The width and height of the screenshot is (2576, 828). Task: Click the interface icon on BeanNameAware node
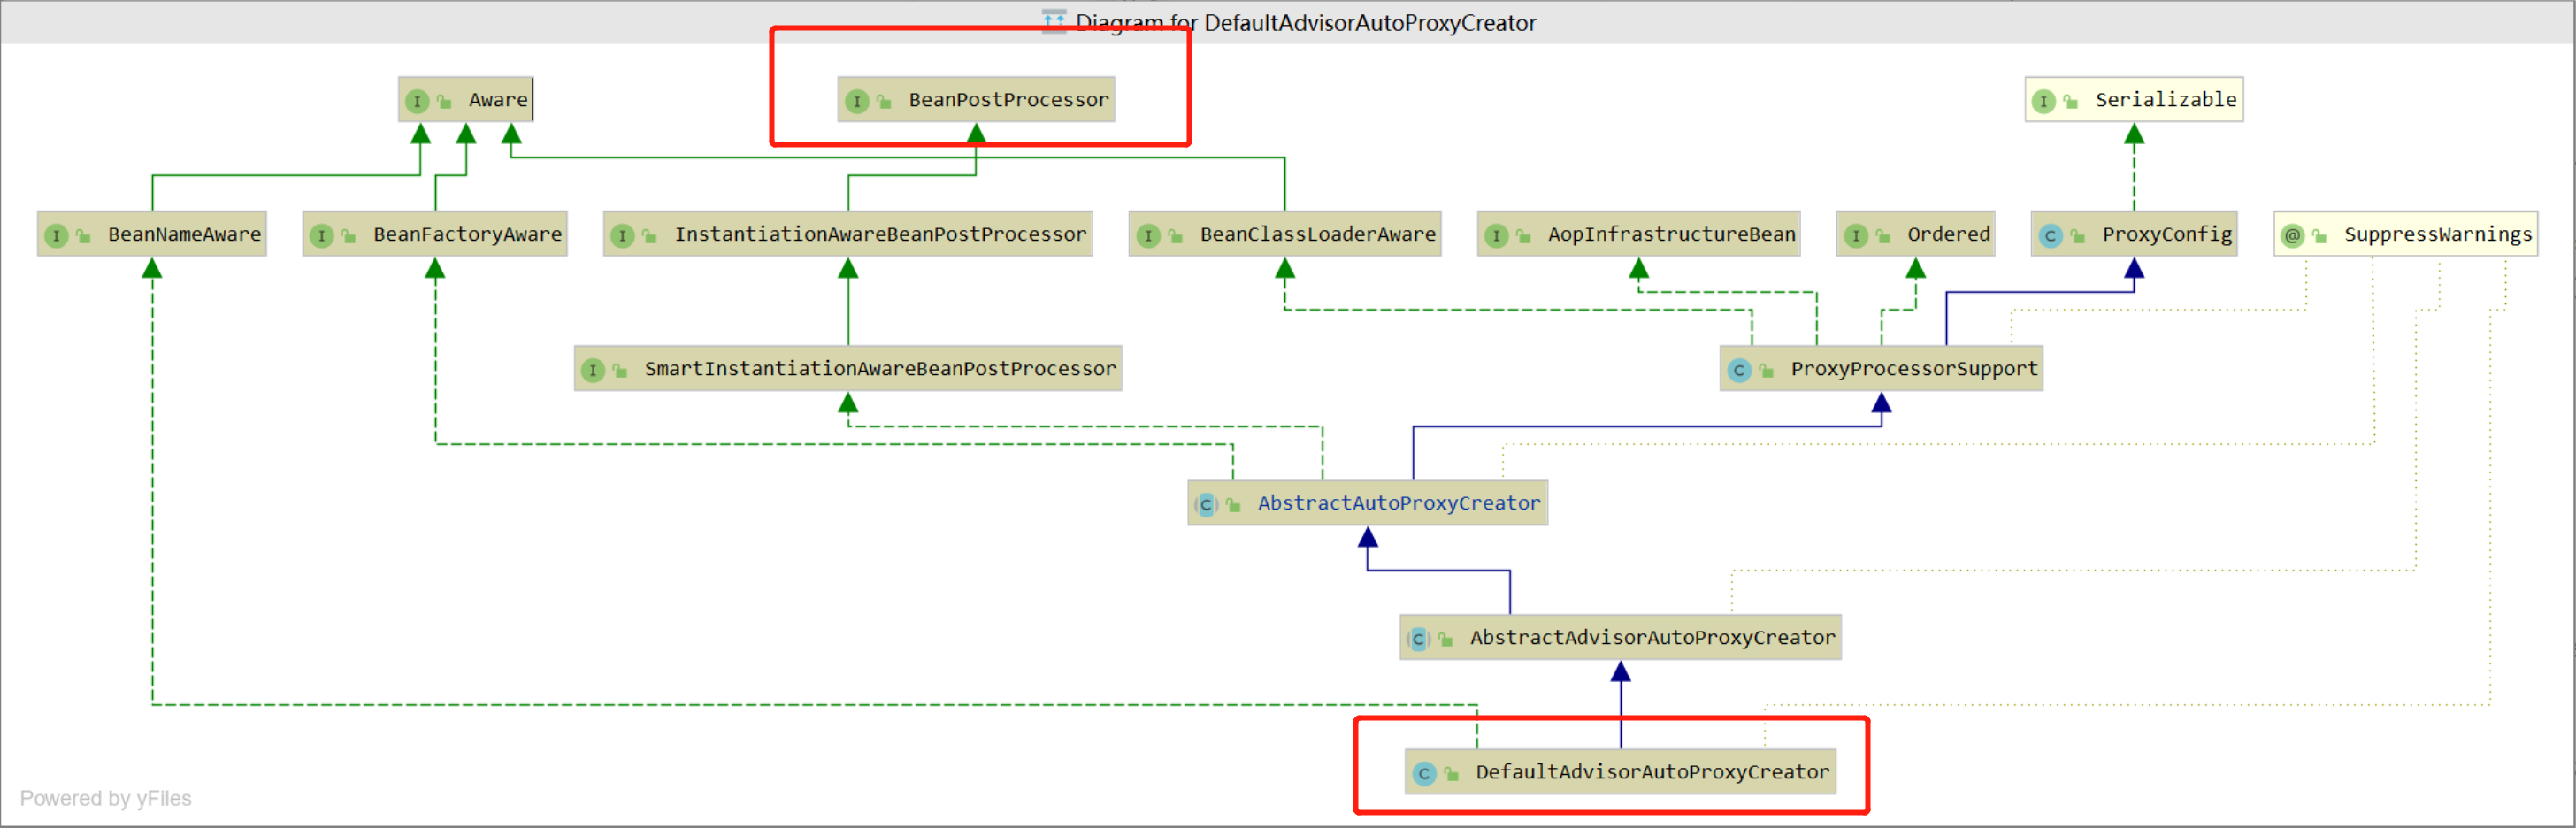(56, 236)
